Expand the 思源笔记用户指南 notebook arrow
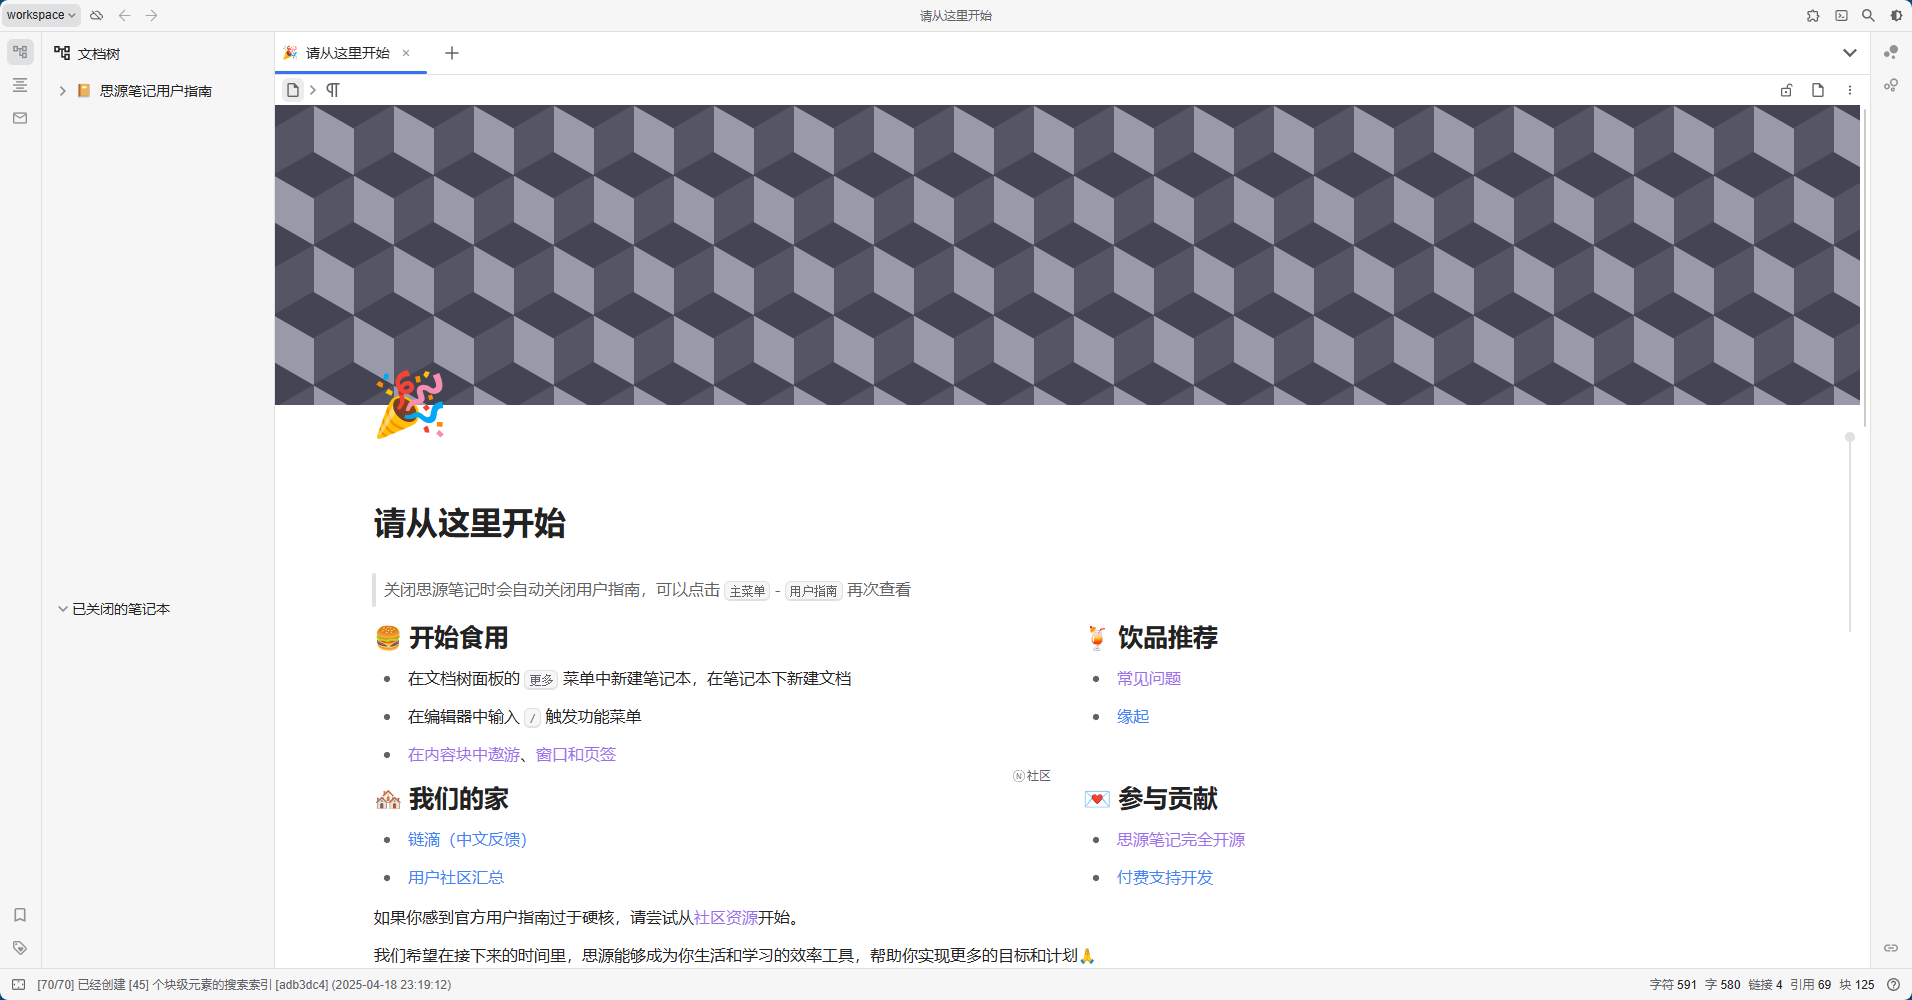The width and height of the screenshot is (1912, 1000). click(x=62, y=91)
